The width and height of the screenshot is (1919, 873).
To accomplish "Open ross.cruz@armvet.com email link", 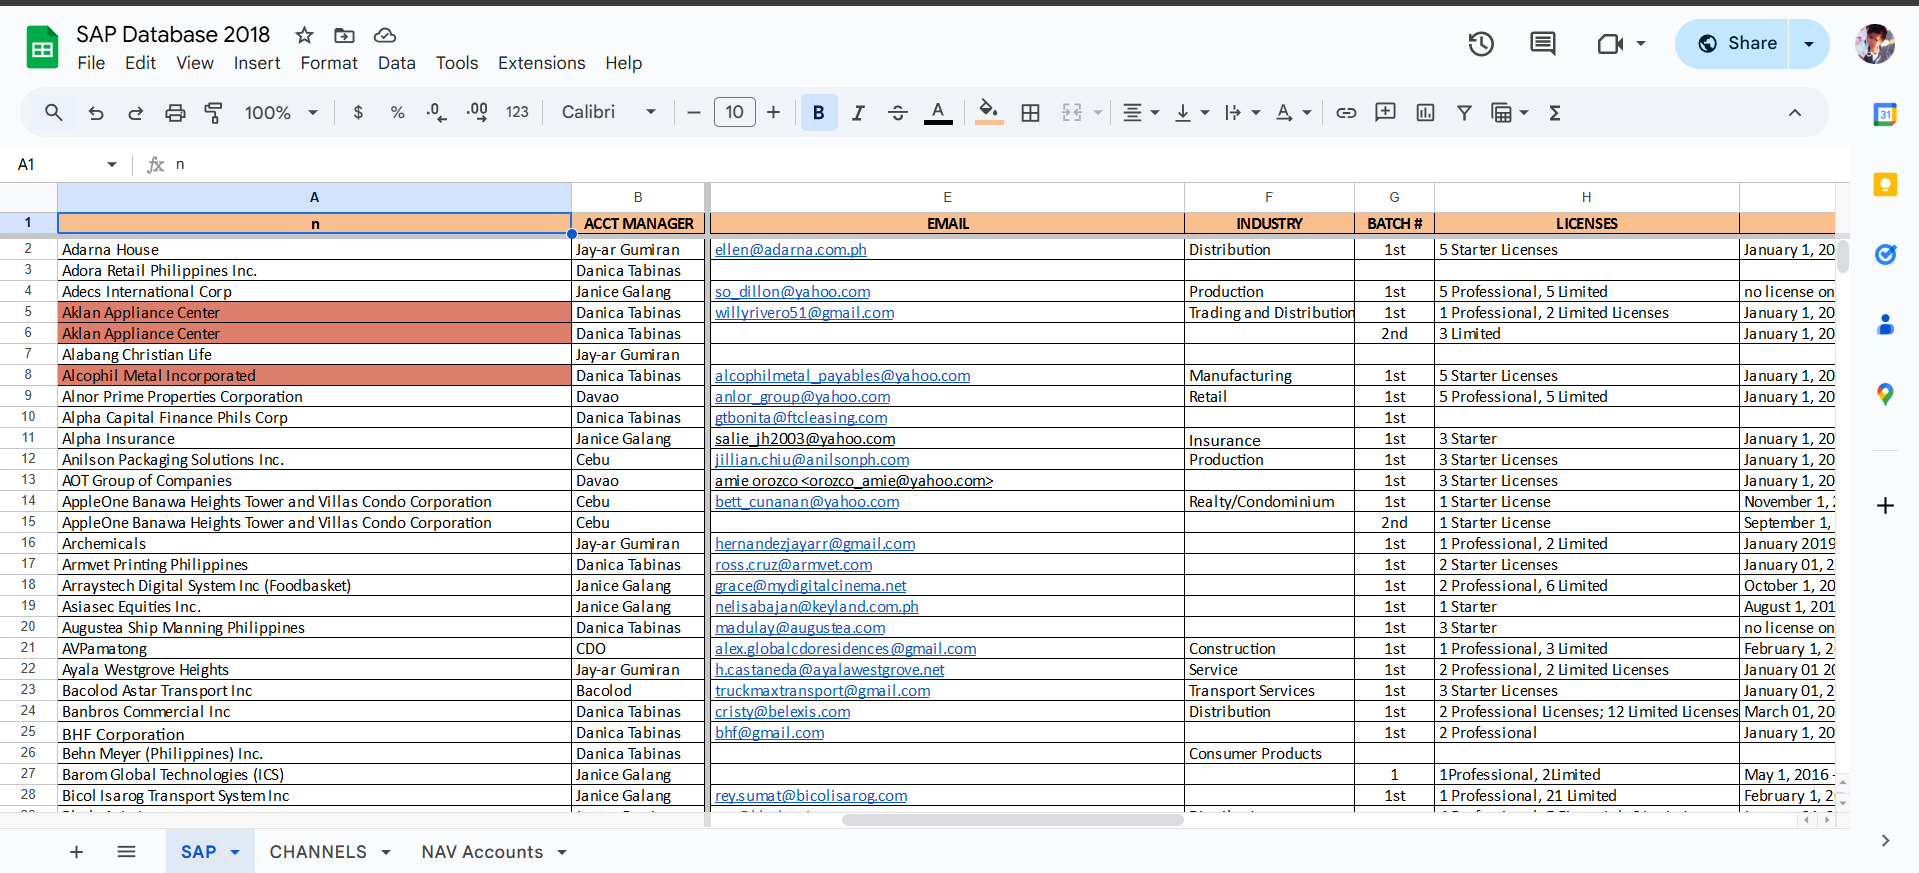I will pyautogui.click(x=794, y=565).
